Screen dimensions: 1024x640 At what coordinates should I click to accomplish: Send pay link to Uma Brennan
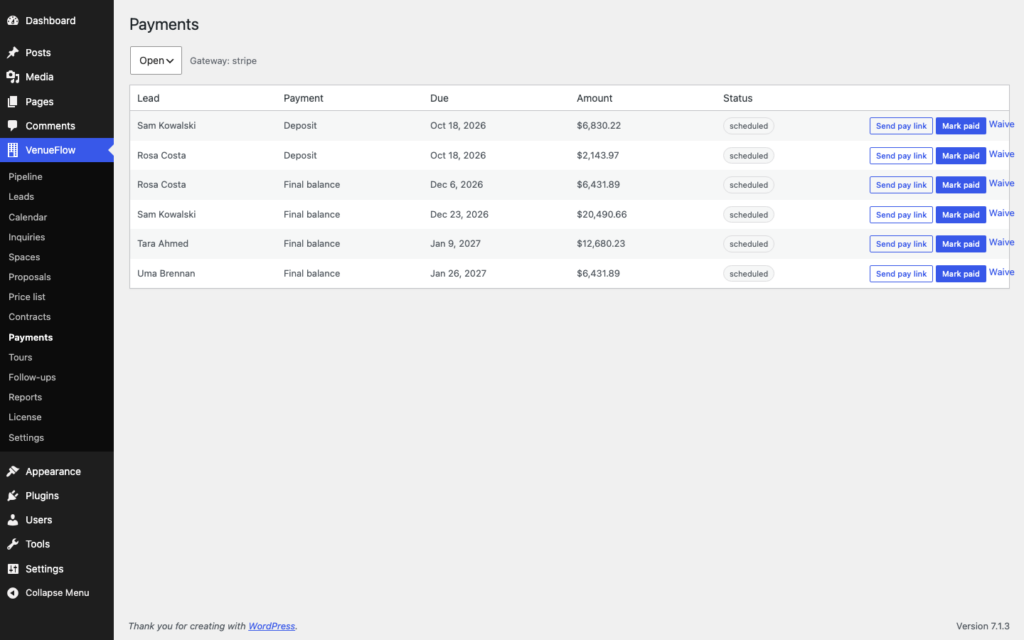(901, 274)
